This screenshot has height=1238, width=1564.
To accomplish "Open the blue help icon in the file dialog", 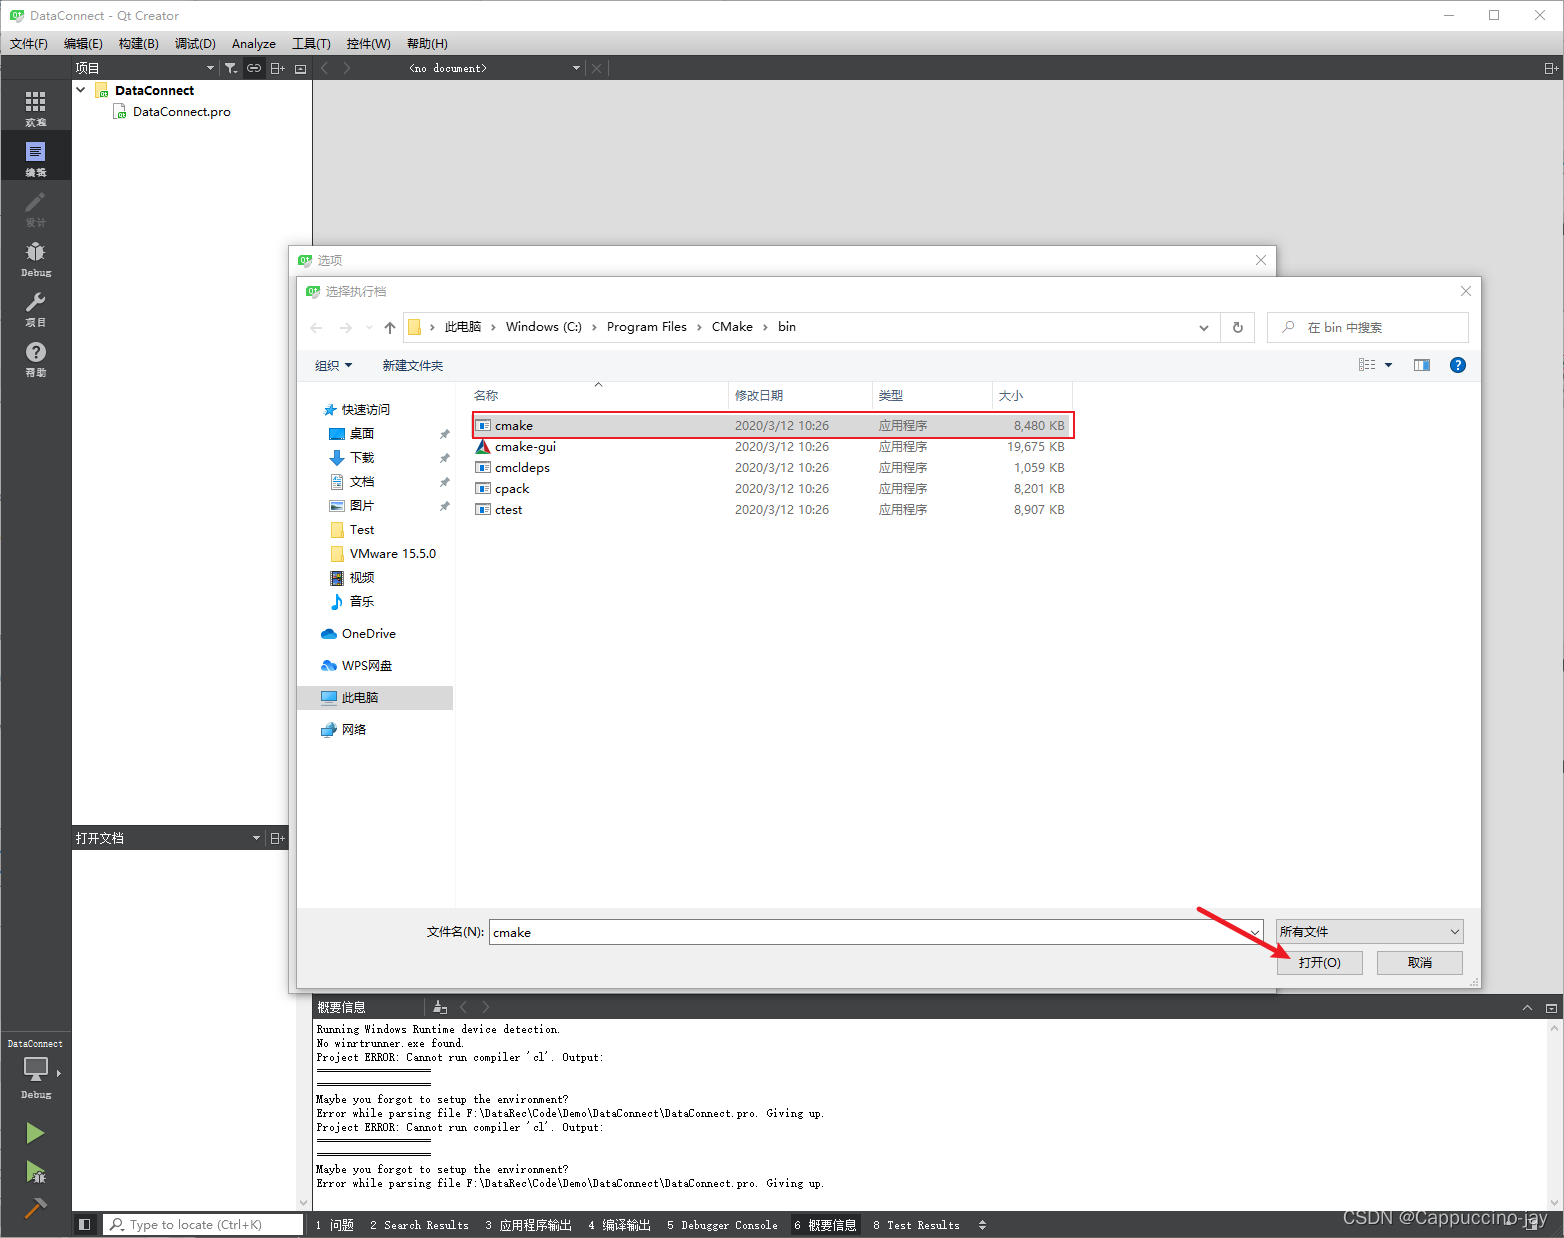I will point(1457,364).
